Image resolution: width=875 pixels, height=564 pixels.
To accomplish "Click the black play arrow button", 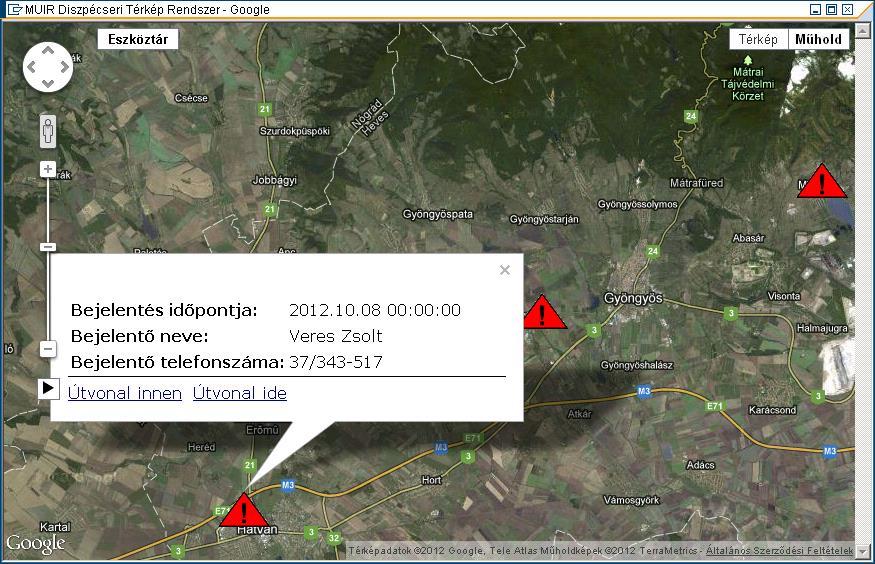I will tap(49, 388).
